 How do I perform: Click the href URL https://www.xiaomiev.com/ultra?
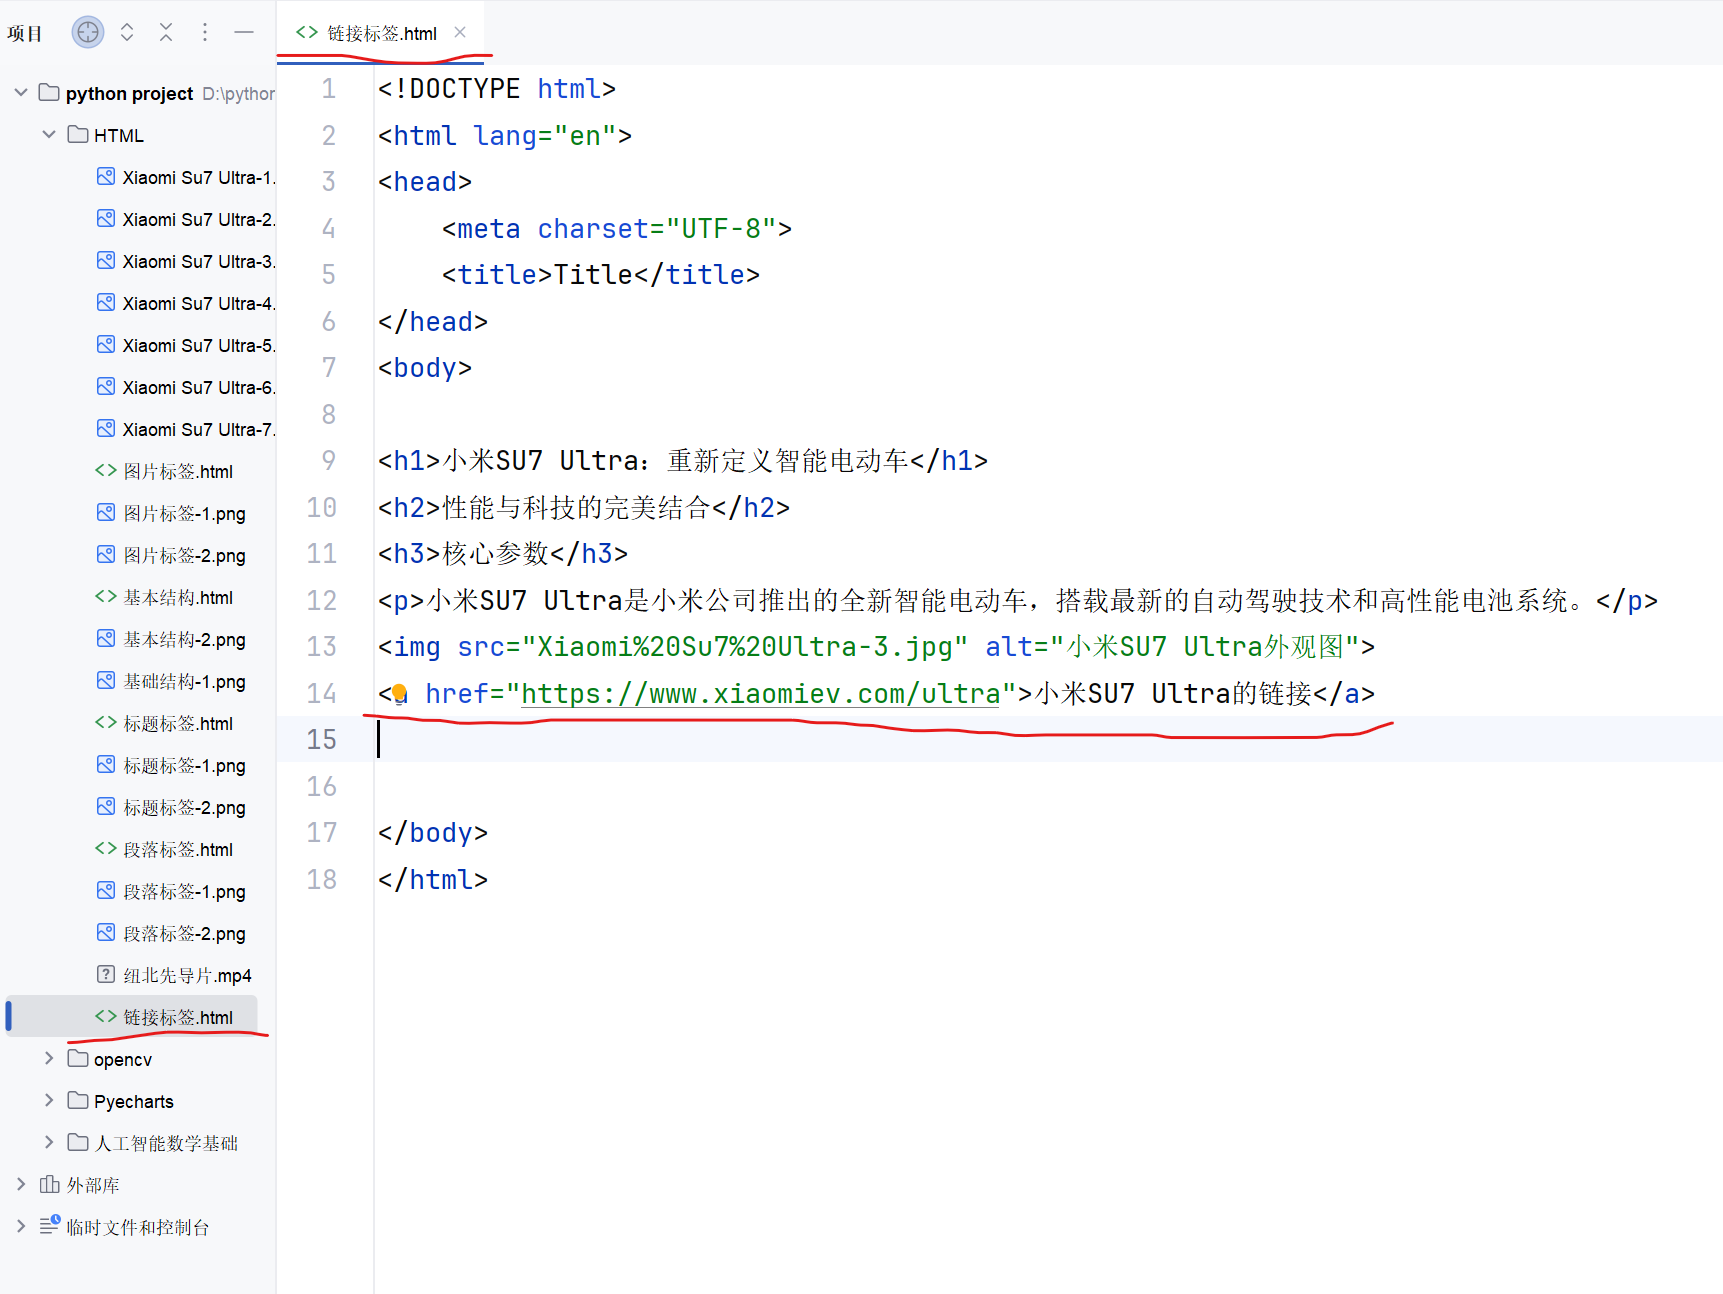click(x=760, y=693)
